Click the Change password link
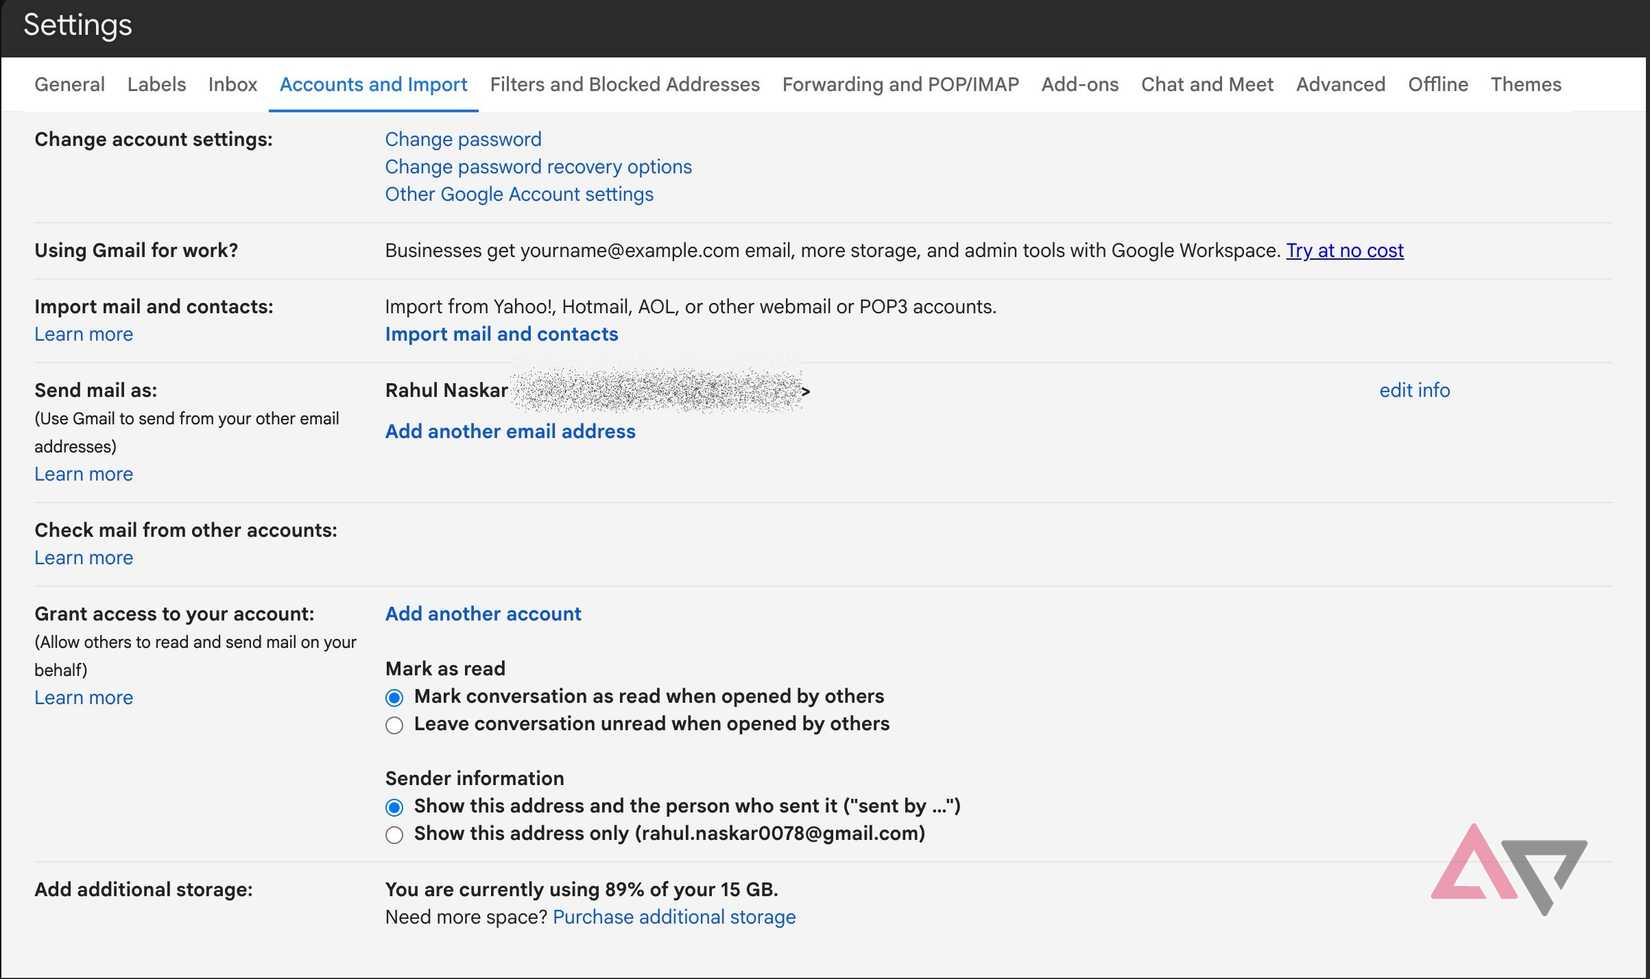Screen dimensions: 1650x979 click(463, 139)
